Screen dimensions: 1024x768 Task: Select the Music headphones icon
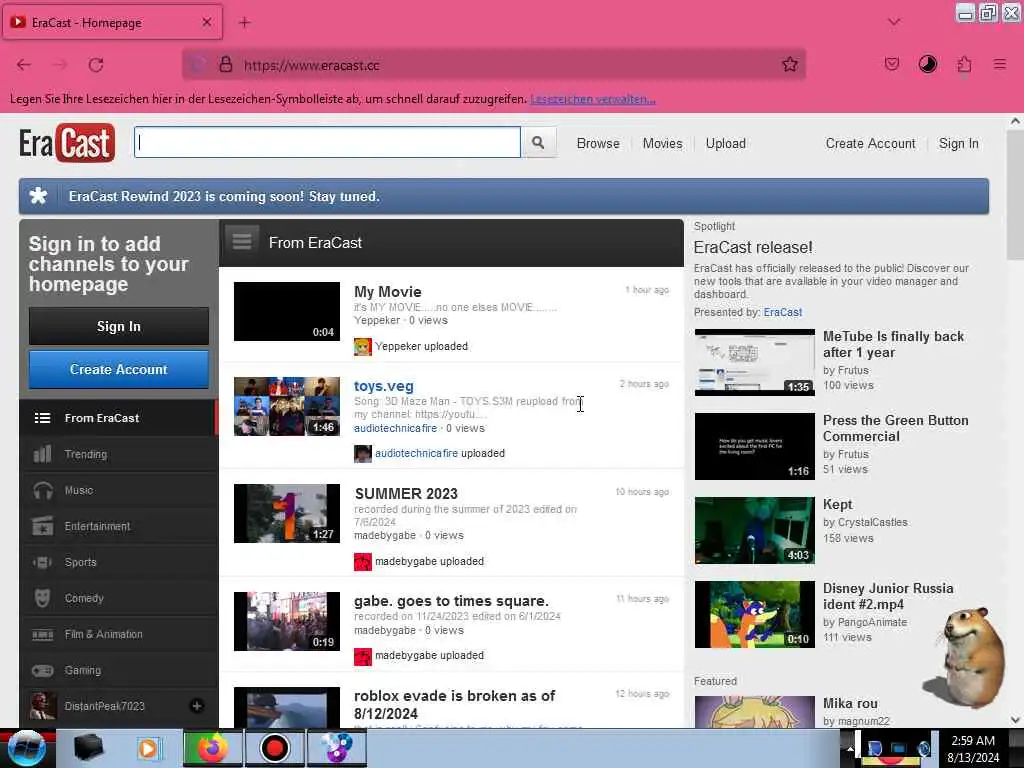coord(42,490)
